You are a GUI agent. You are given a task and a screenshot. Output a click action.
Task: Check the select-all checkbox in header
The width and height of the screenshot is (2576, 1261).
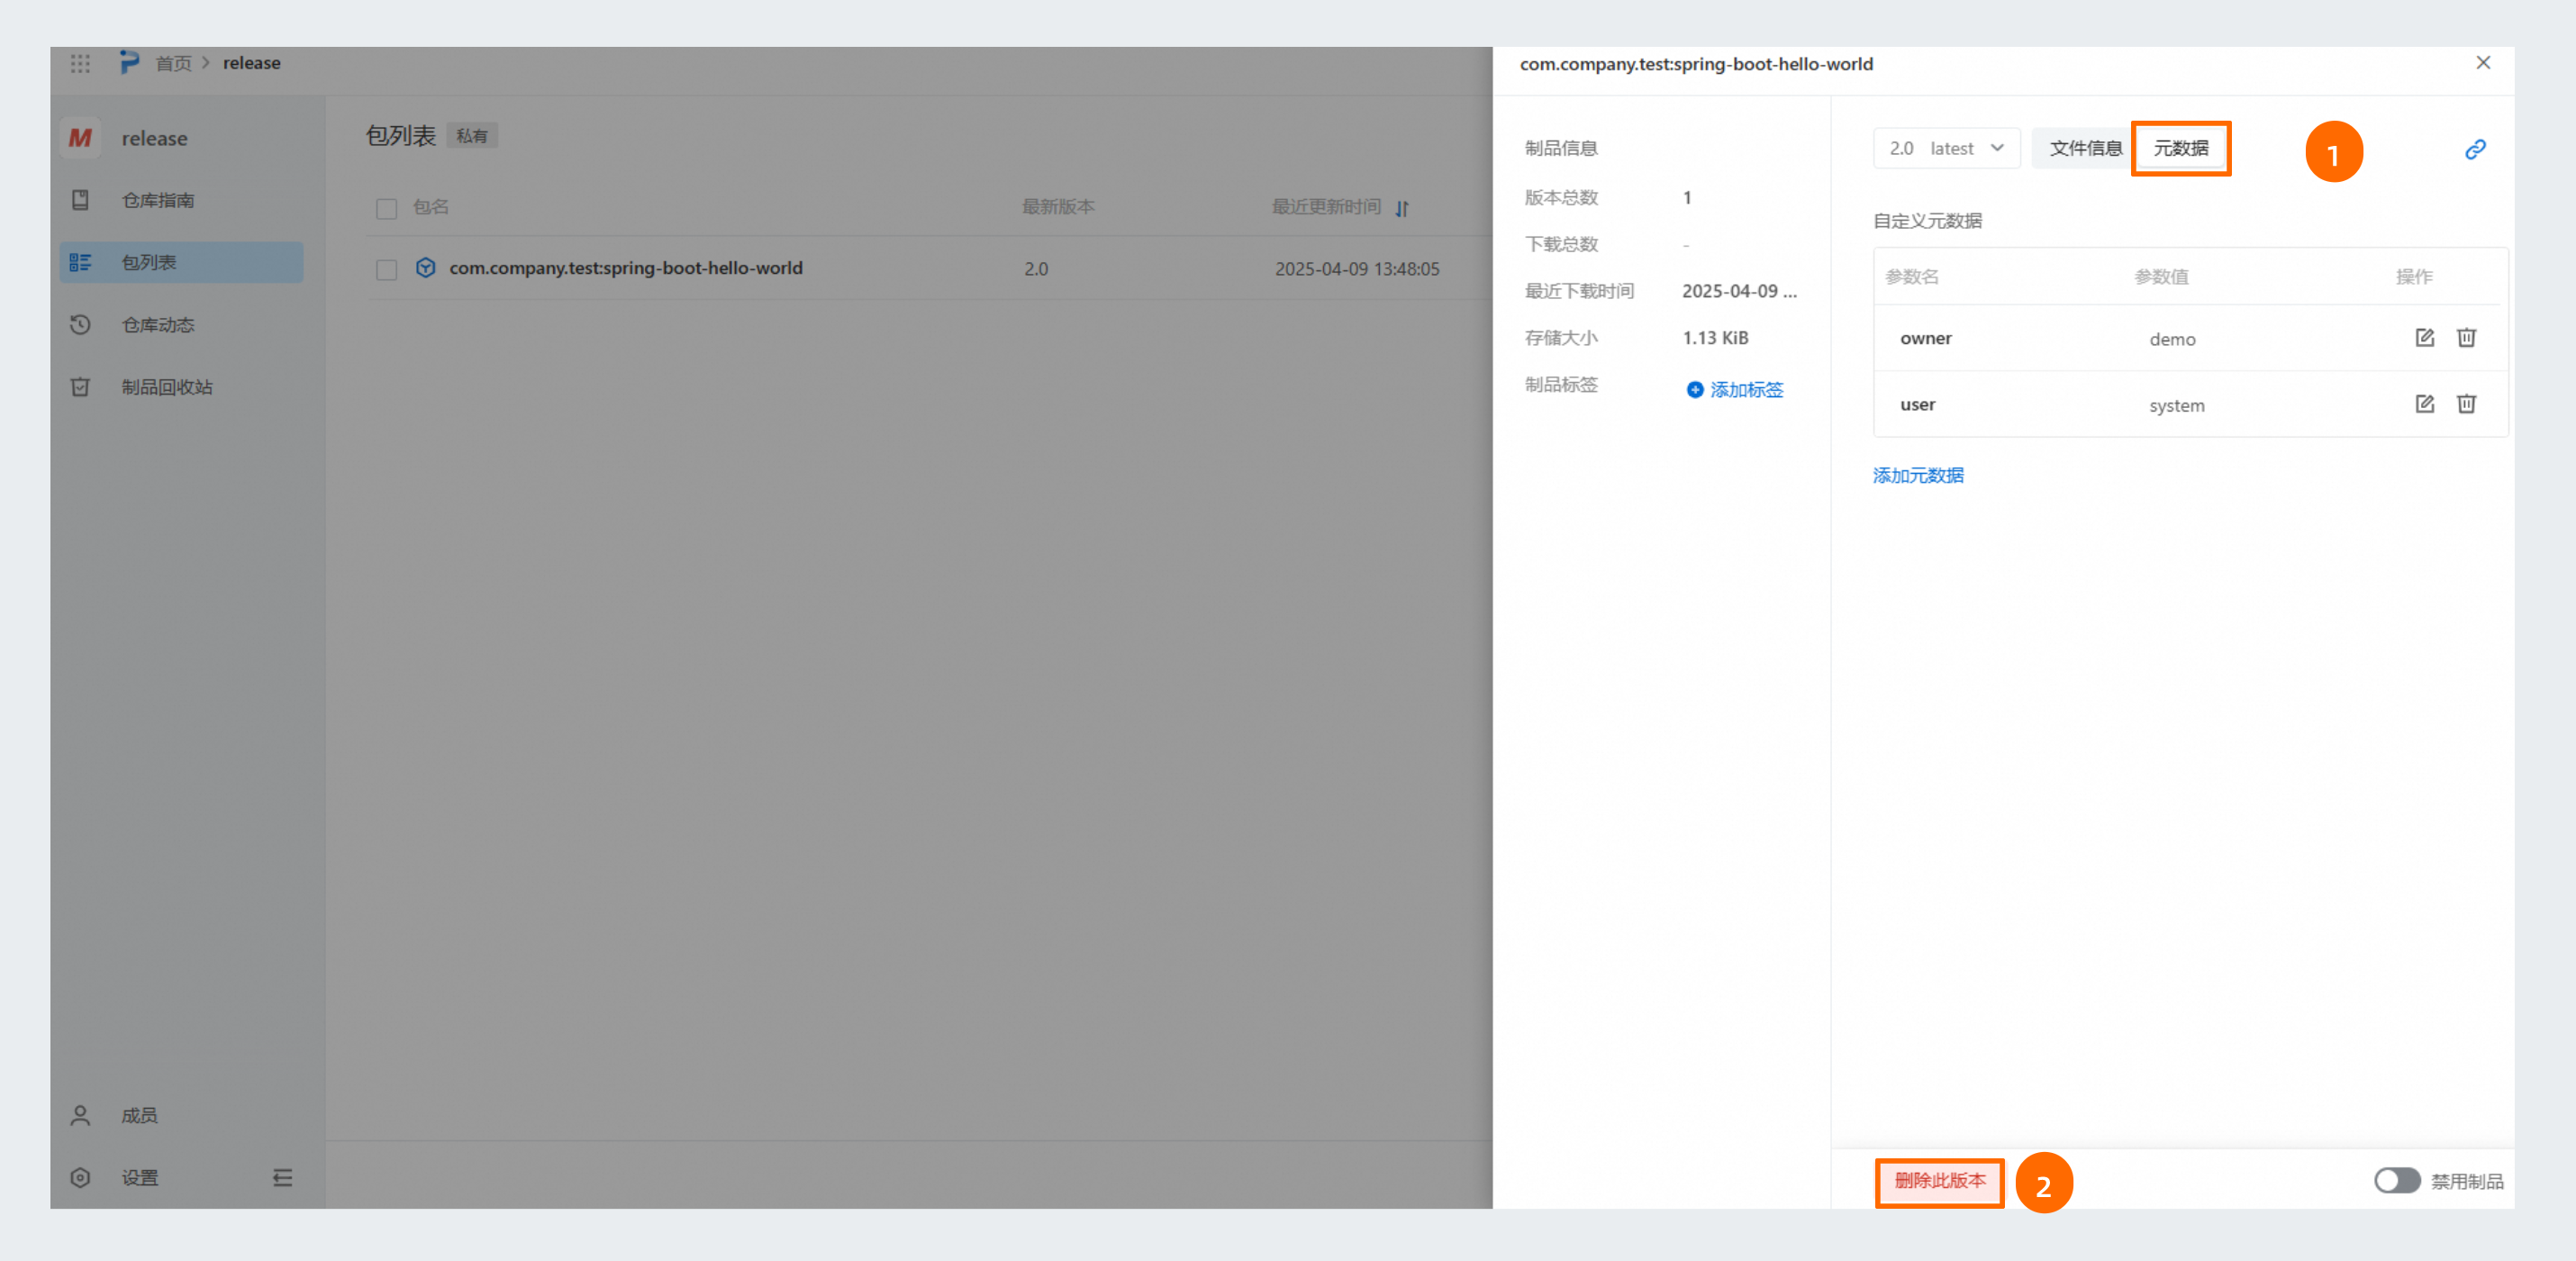click(x=386, y=208)
